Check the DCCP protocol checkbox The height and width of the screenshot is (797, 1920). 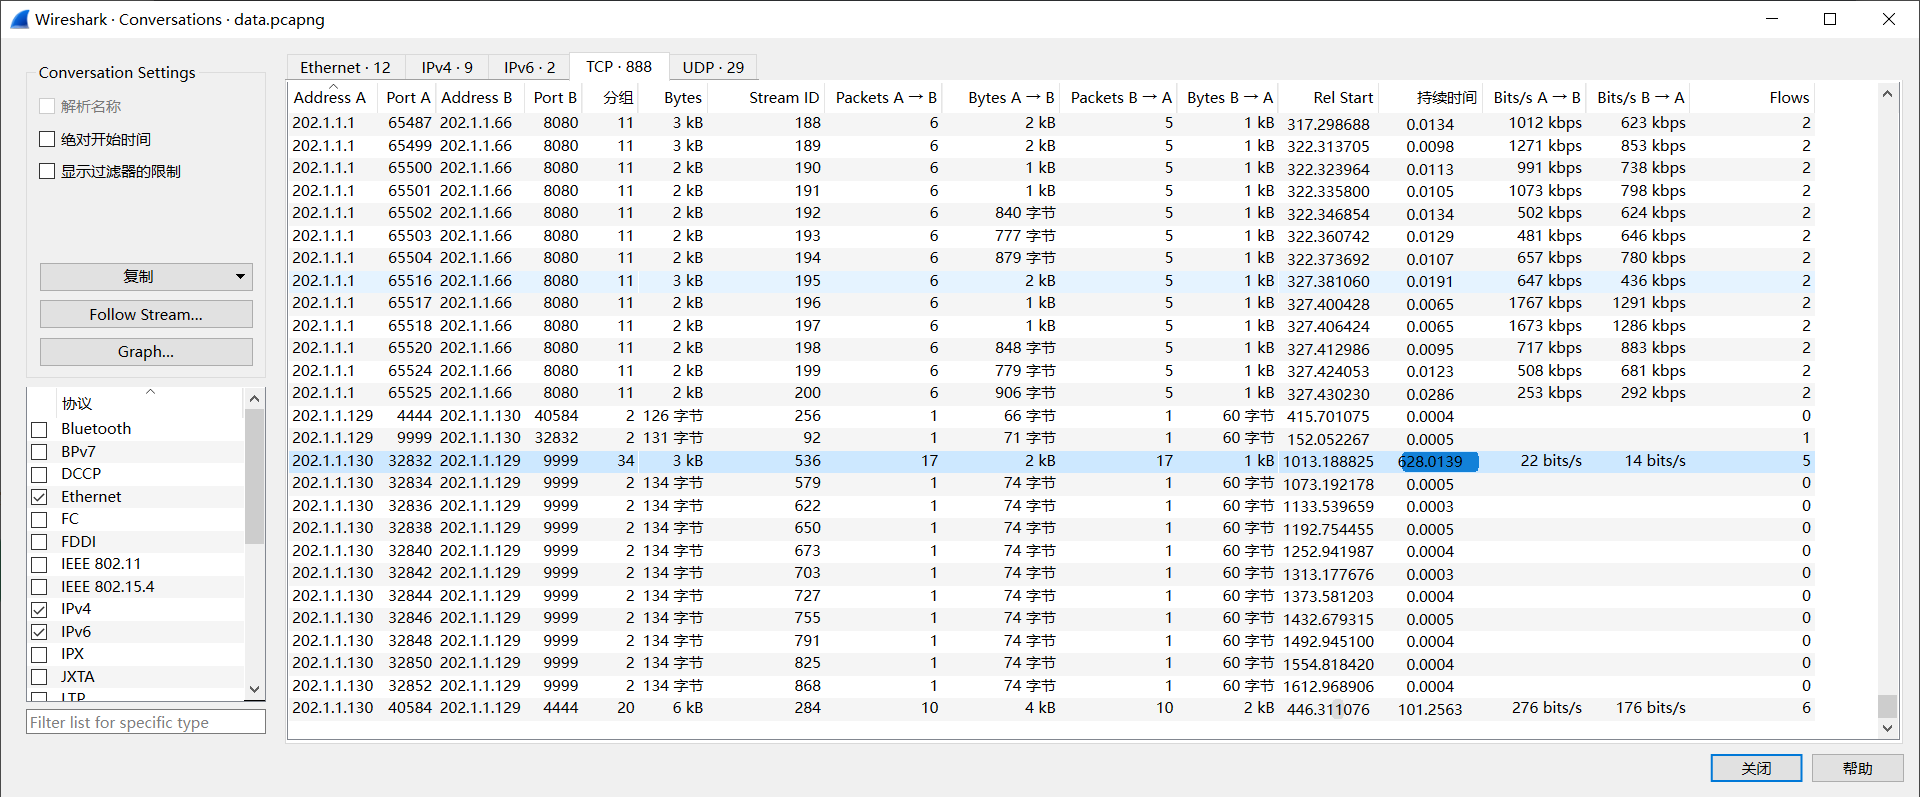pos(40,474)
